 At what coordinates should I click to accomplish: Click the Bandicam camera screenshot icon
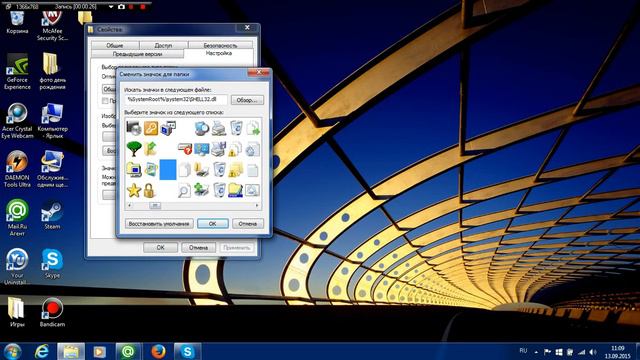(x=121, y=7)
